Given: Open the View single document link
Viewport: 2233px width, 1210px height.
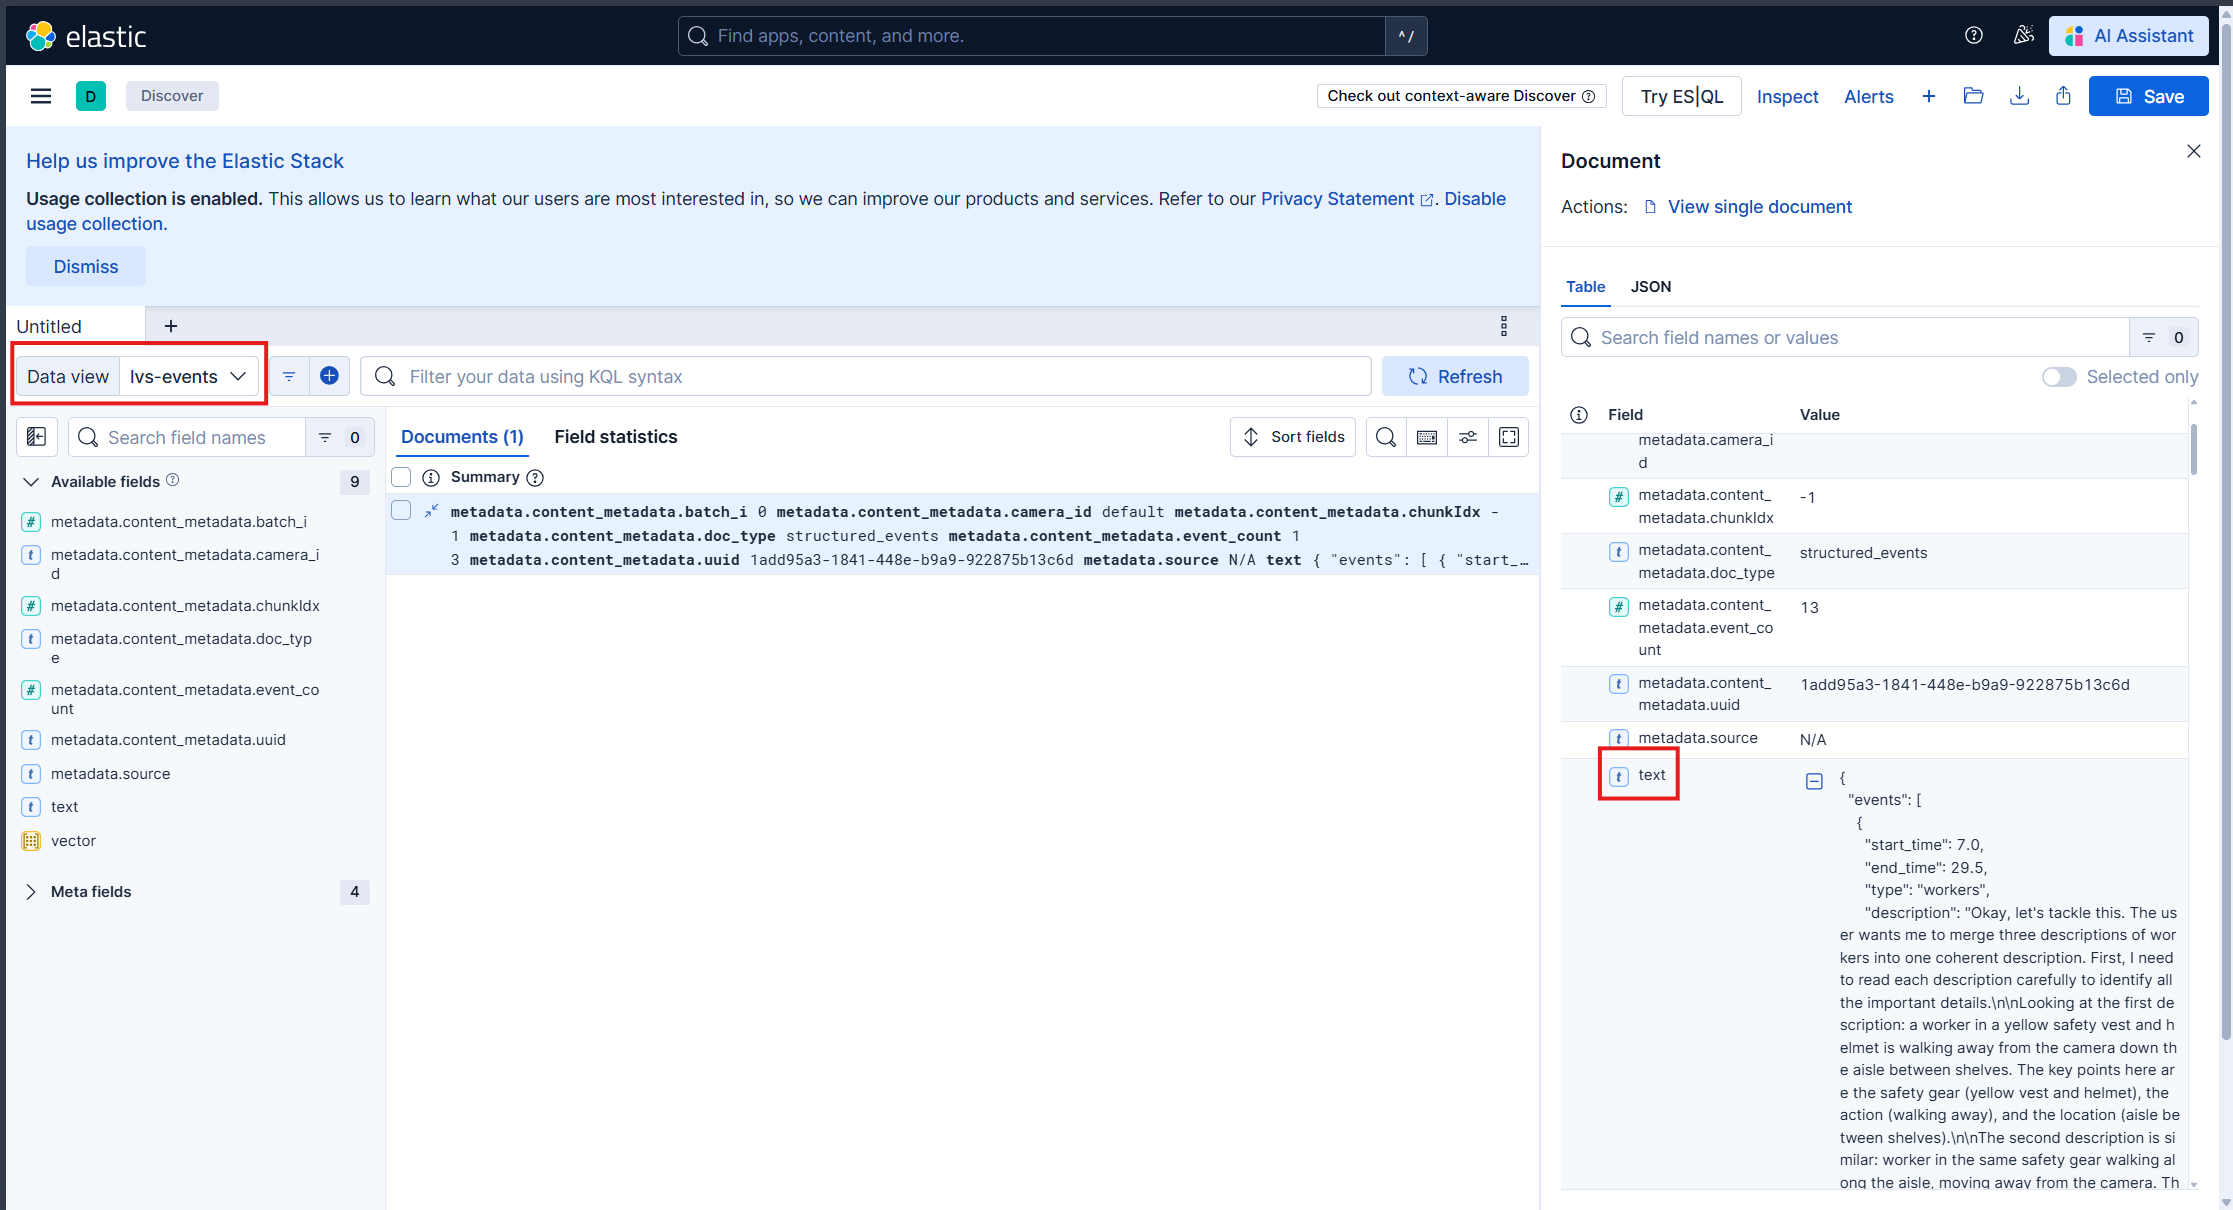Looking at the screenshot, I should pos(1759,207).
